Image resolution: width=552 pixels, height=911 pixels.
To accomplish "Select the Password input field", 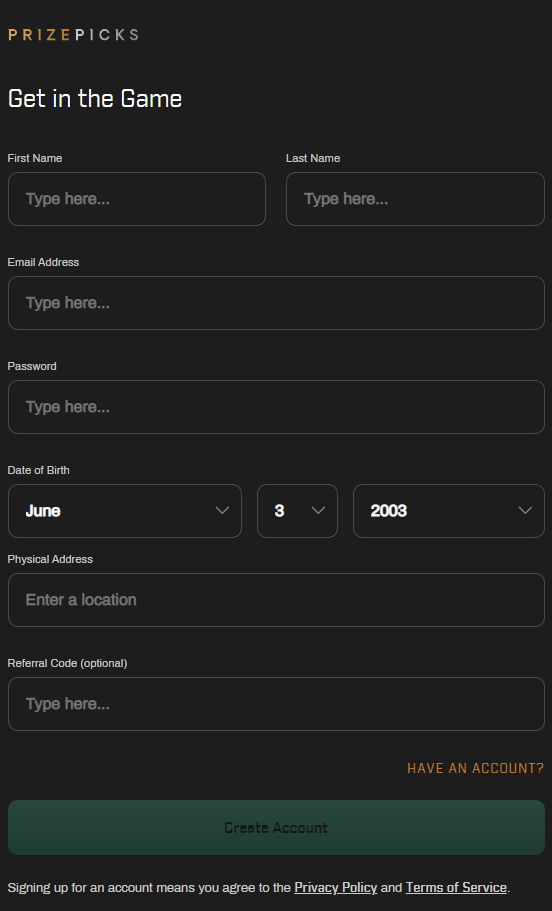I will [276, 407].
